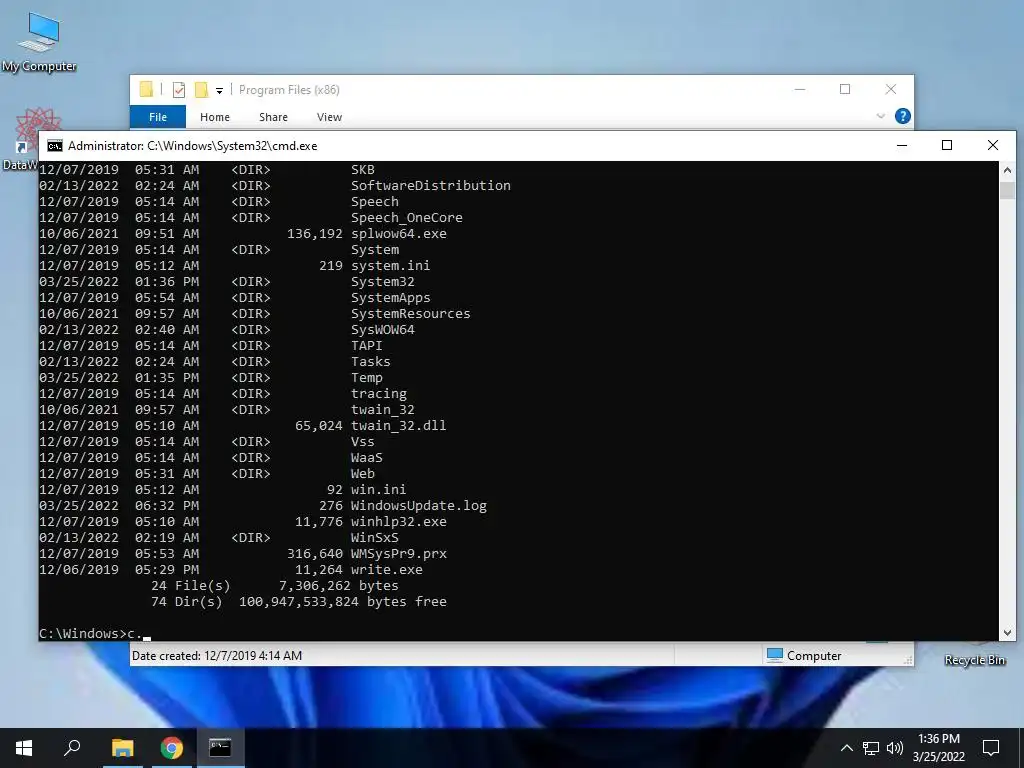Open Explorer Help blue question icon
1024x768 pixels.
(903, 116)
